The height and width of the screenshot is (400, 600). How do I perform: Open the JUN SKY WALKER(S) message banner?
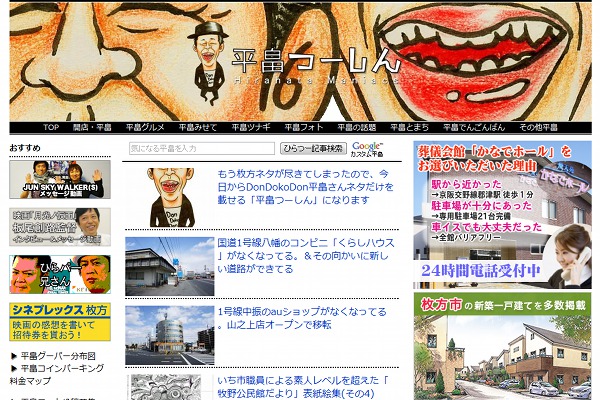coord(59,180)
